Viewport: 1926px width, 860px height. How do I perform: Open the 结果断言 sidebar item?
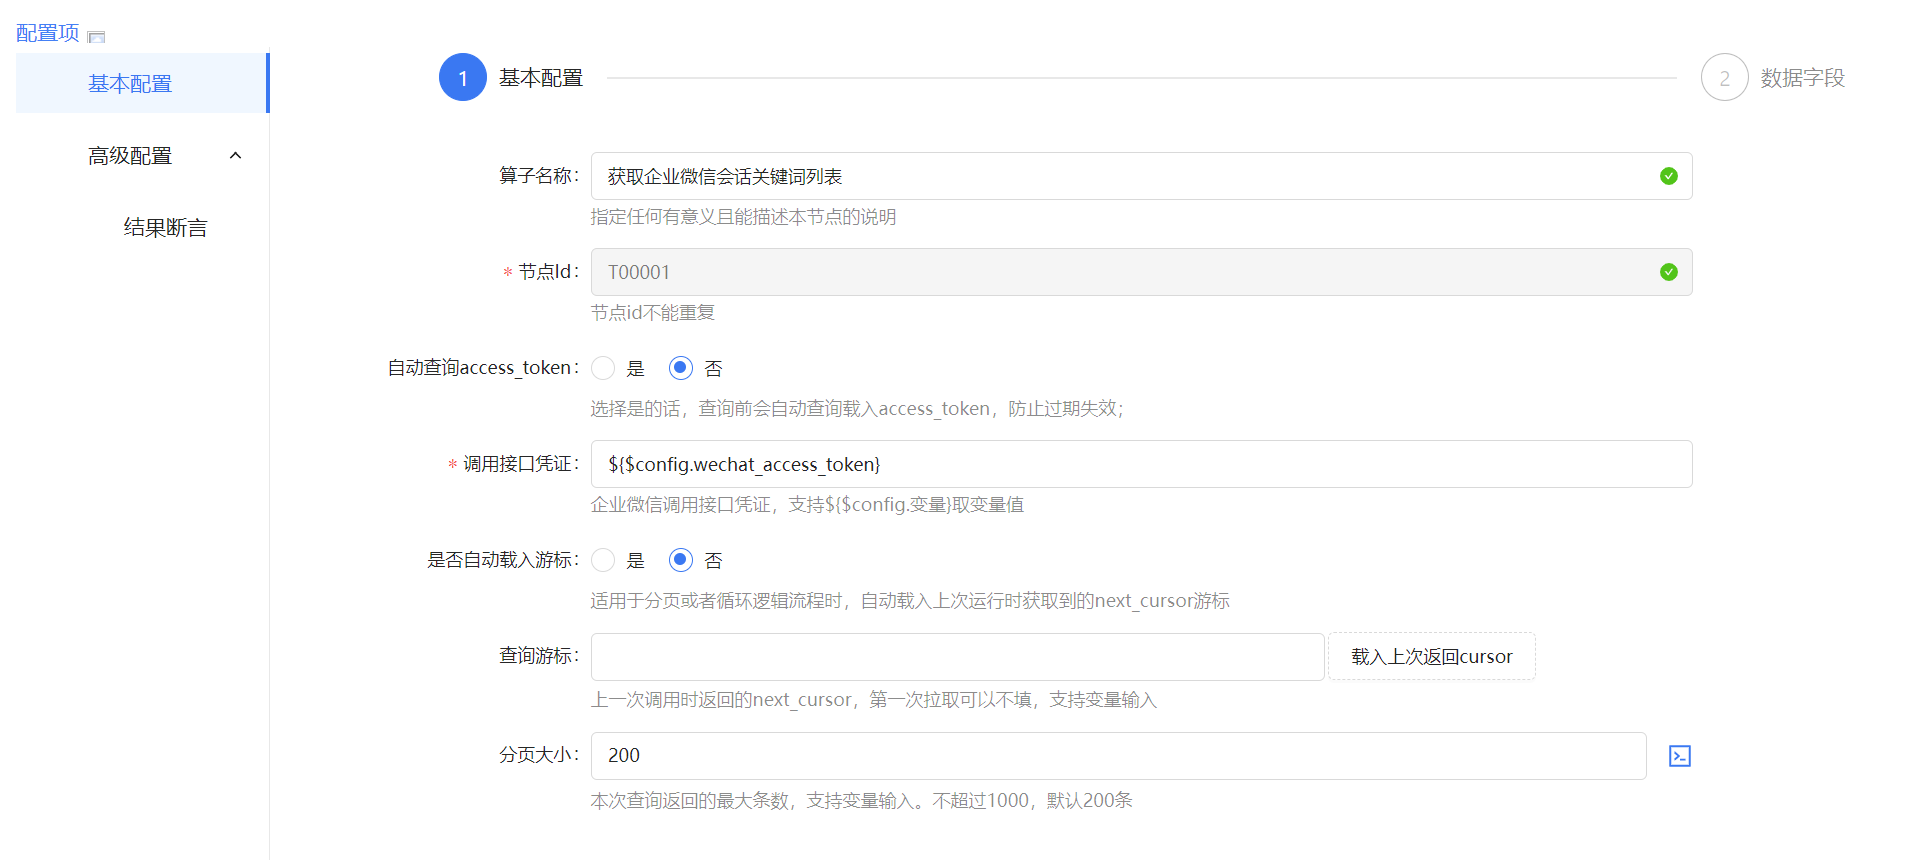142,227
